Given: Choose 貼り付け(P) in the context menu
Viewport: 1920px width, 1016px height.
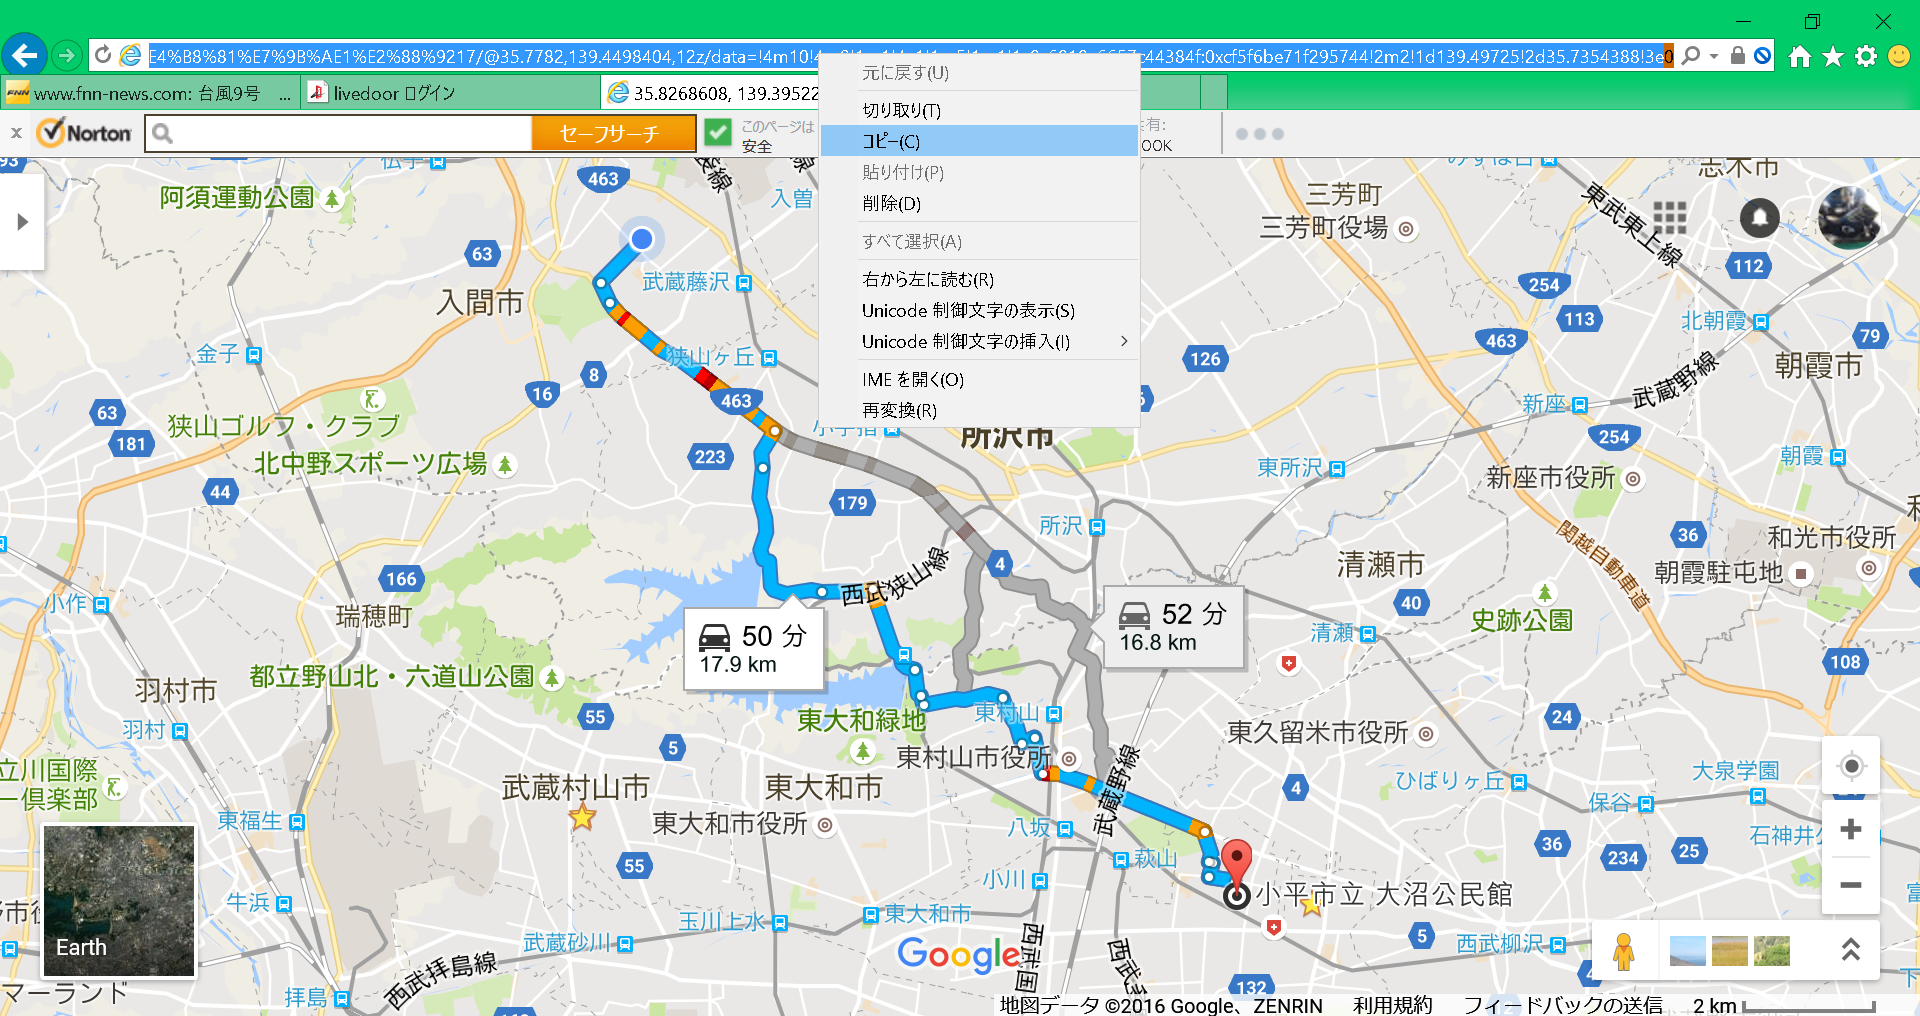Looking at the screenshot, I should [980, 172].
